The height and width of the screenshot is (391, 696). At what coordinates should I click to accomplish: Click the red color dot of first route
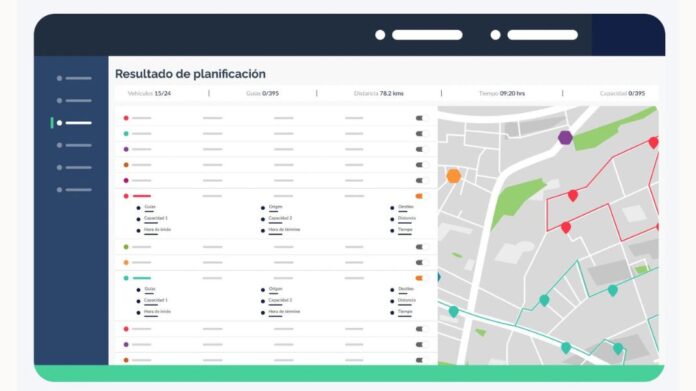(126, 118)
